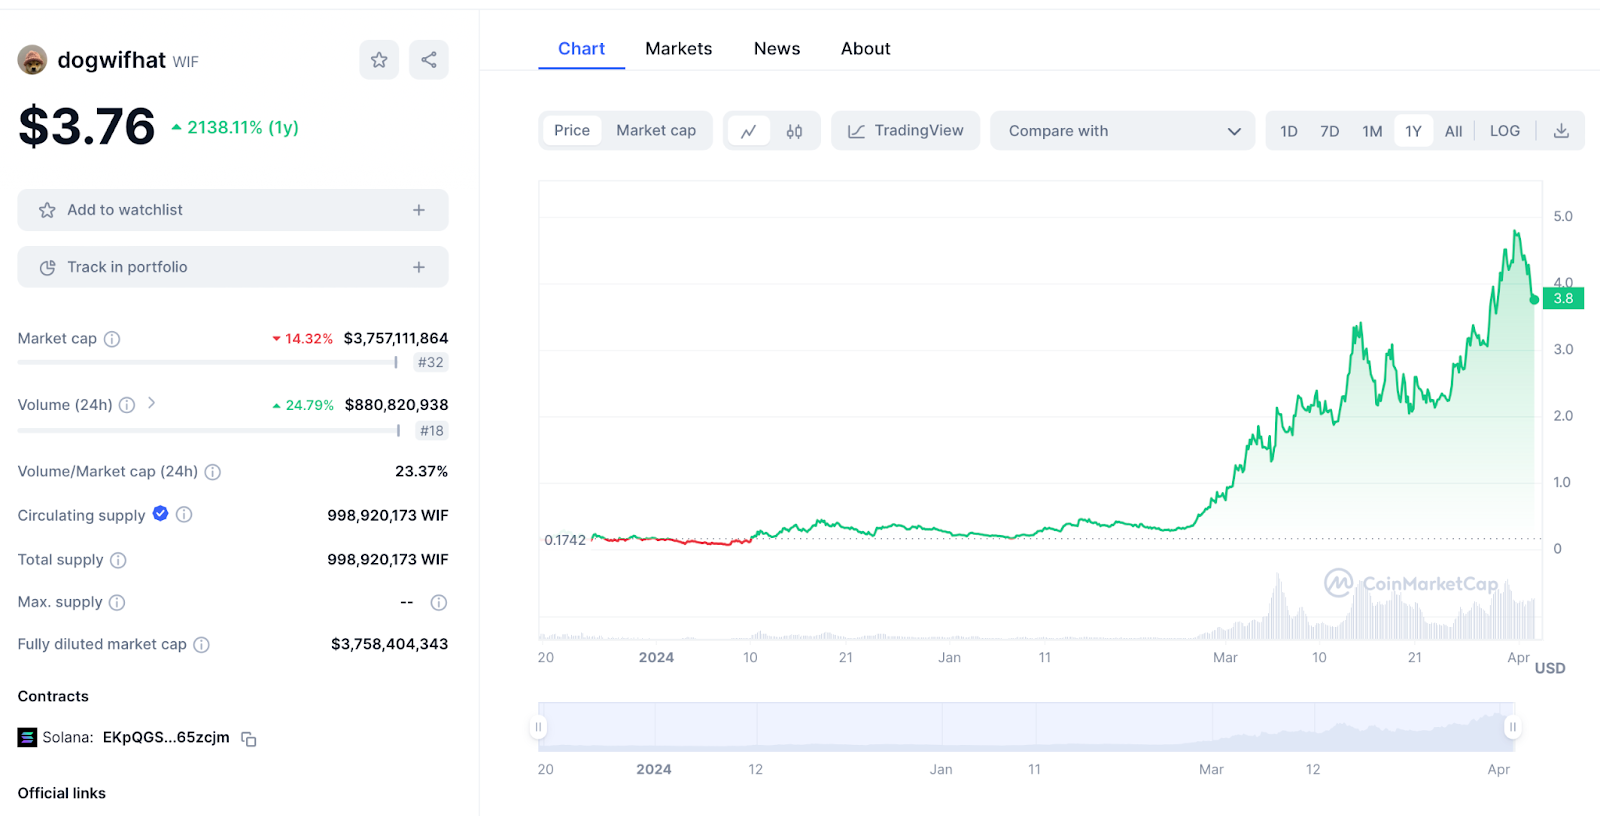Screen dimensions: 1600x816
Task: Open TradingView chart mode
Action: 906,131
